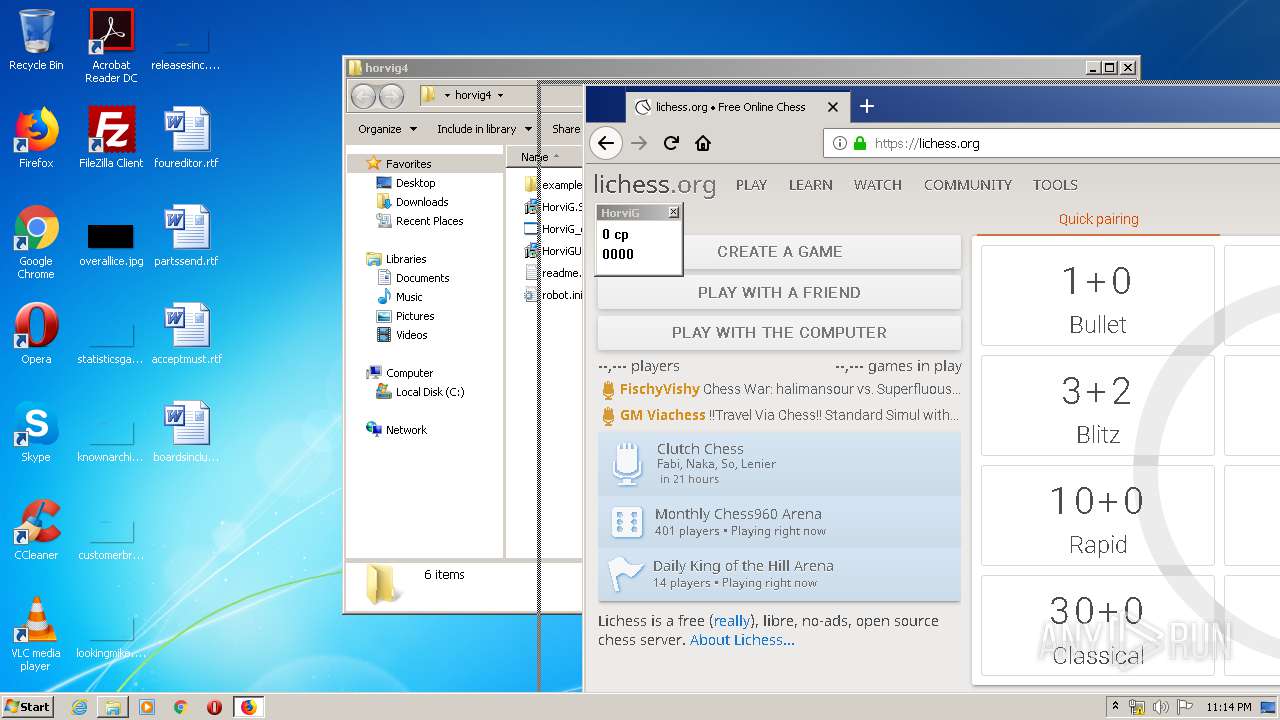This screenshot has width=1280, height=720.
Task: Show hidden system tray icons
Action: click(1115, 707)
